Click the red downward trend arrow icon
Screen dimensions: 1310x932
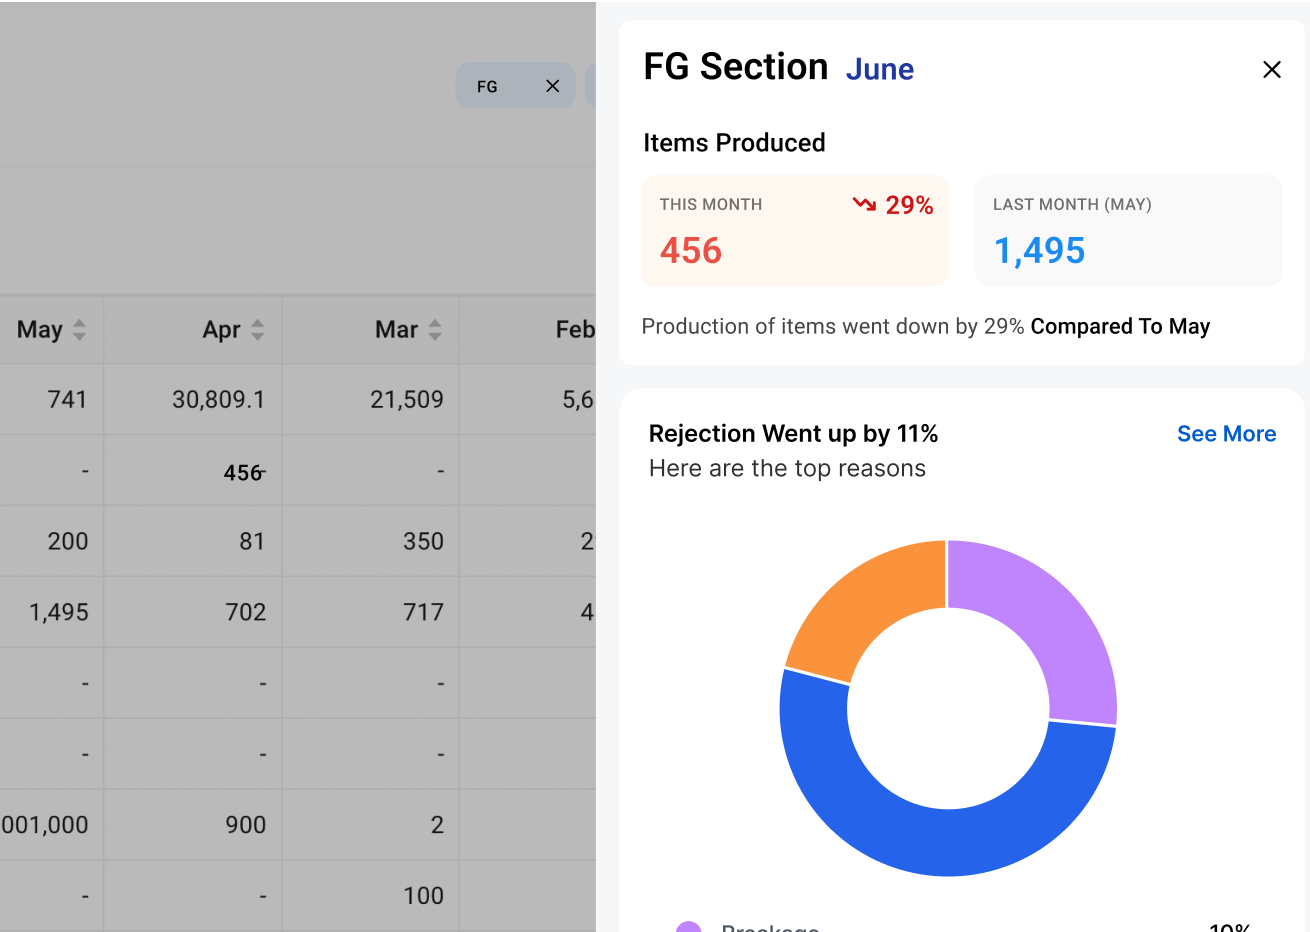click(x=864, y=204)
